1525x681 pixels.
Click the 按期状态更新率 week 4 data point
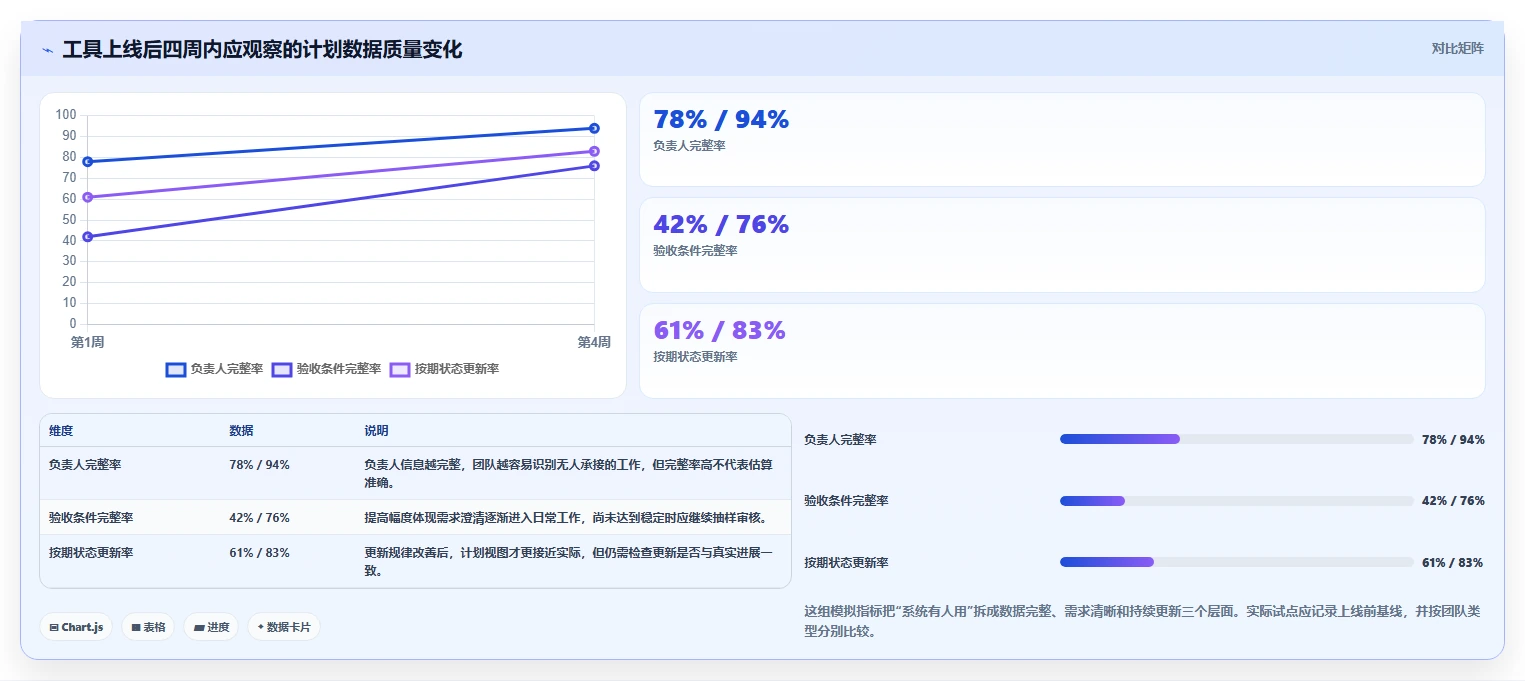(x=594, y=151)
